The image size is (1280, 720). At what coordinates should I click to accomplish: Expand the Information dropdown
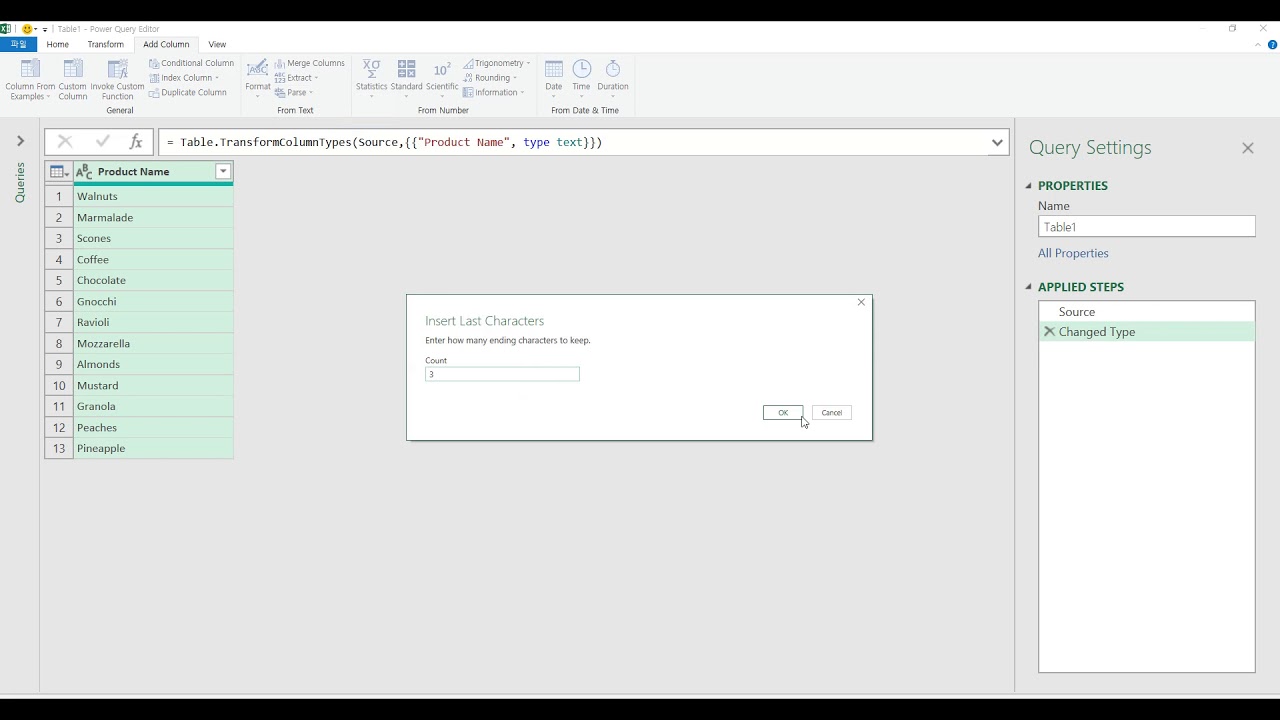[493, 93]
